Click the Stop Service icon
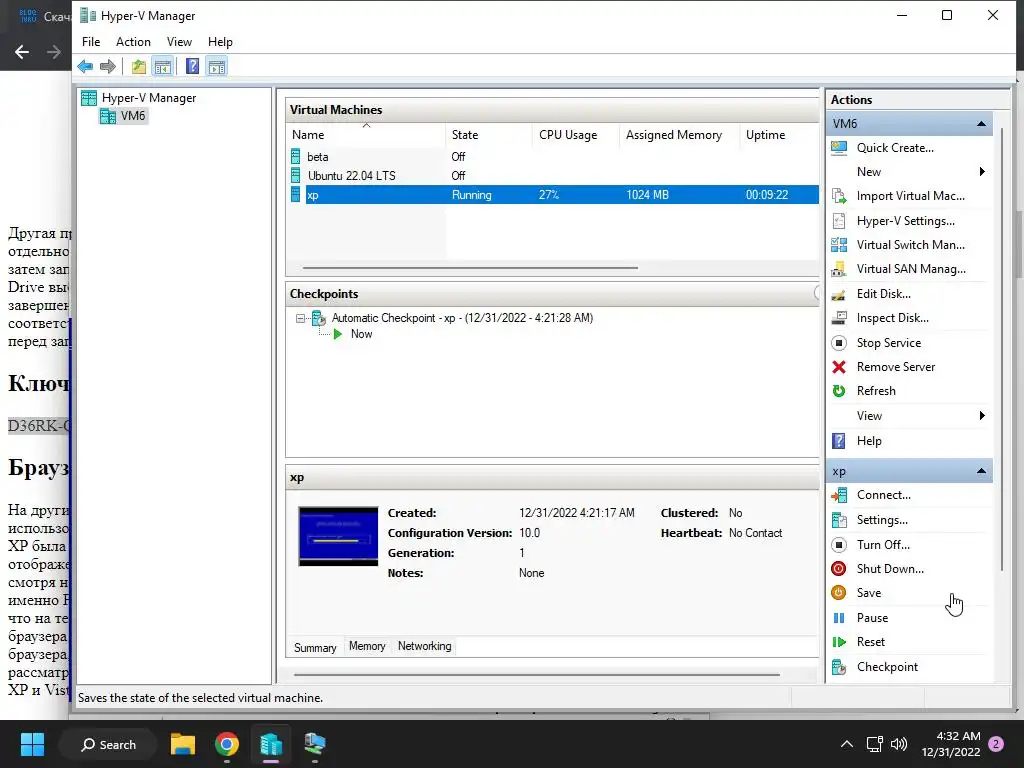The image size is (1024, 768). click(x=839, y=343)
